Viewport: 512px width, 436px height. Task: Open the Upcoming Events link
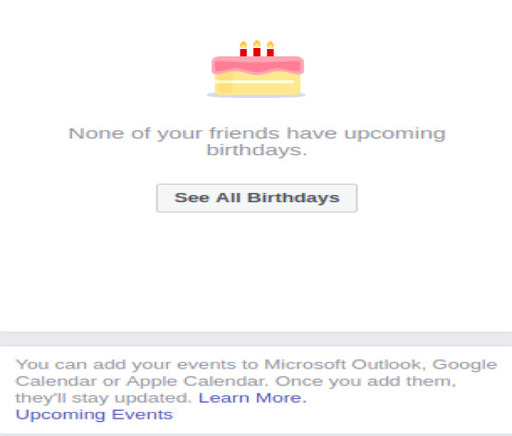pyautogui.click(x=94, y=415)
